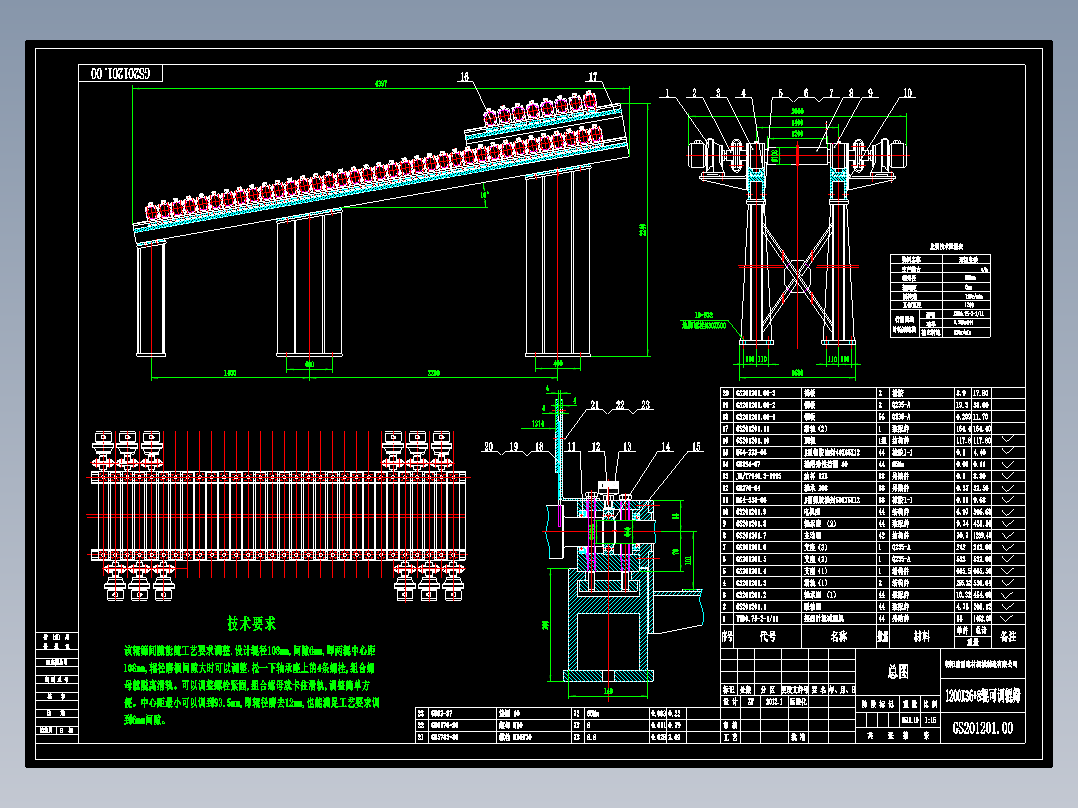Select part balloon number 13
This screenshot has height=808, width=1078.
click(x=627, y=446)
